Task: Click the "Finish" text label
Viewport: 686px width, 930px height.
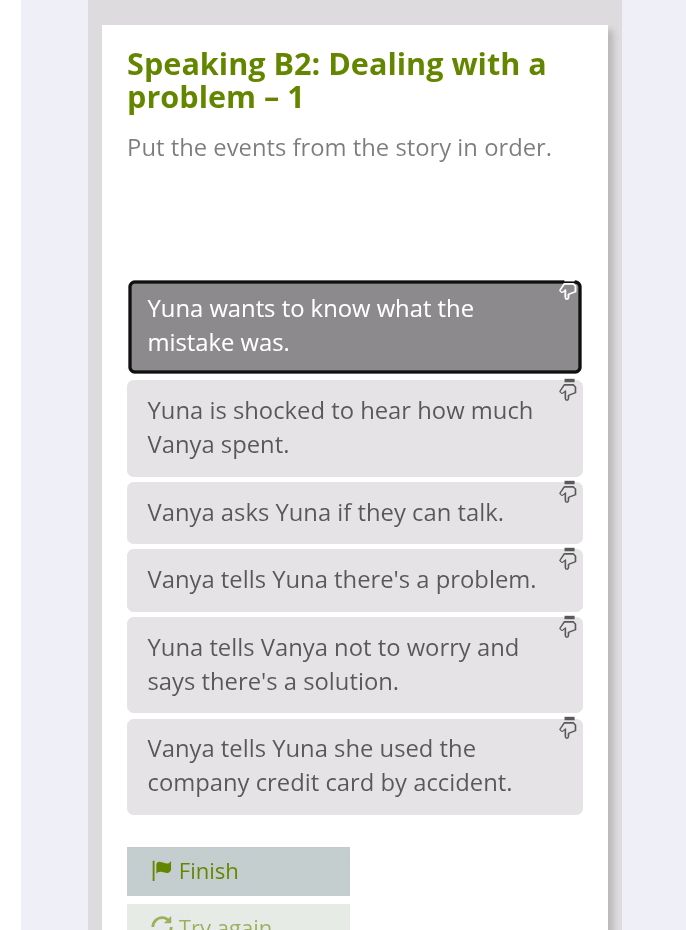Action: coord(208,870)
